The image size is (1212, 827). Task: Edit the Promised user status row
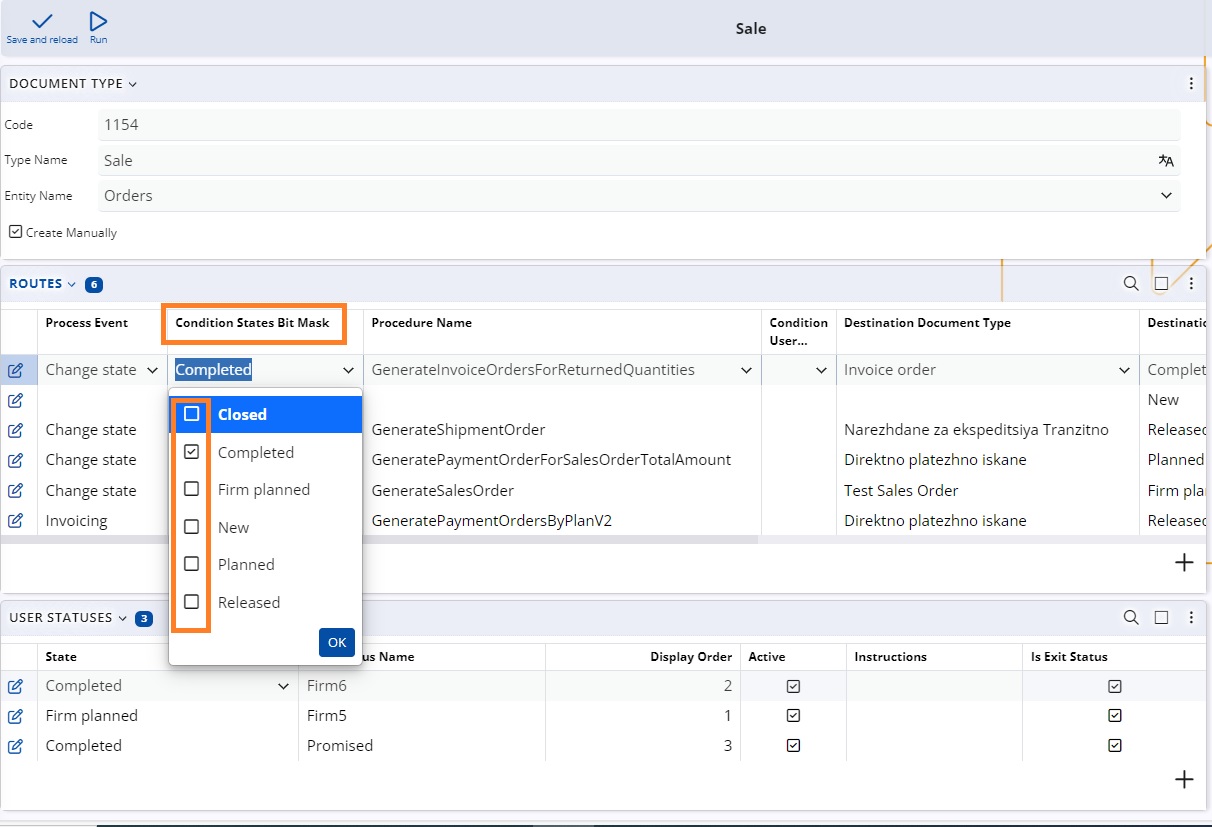(x=16, y=746)
